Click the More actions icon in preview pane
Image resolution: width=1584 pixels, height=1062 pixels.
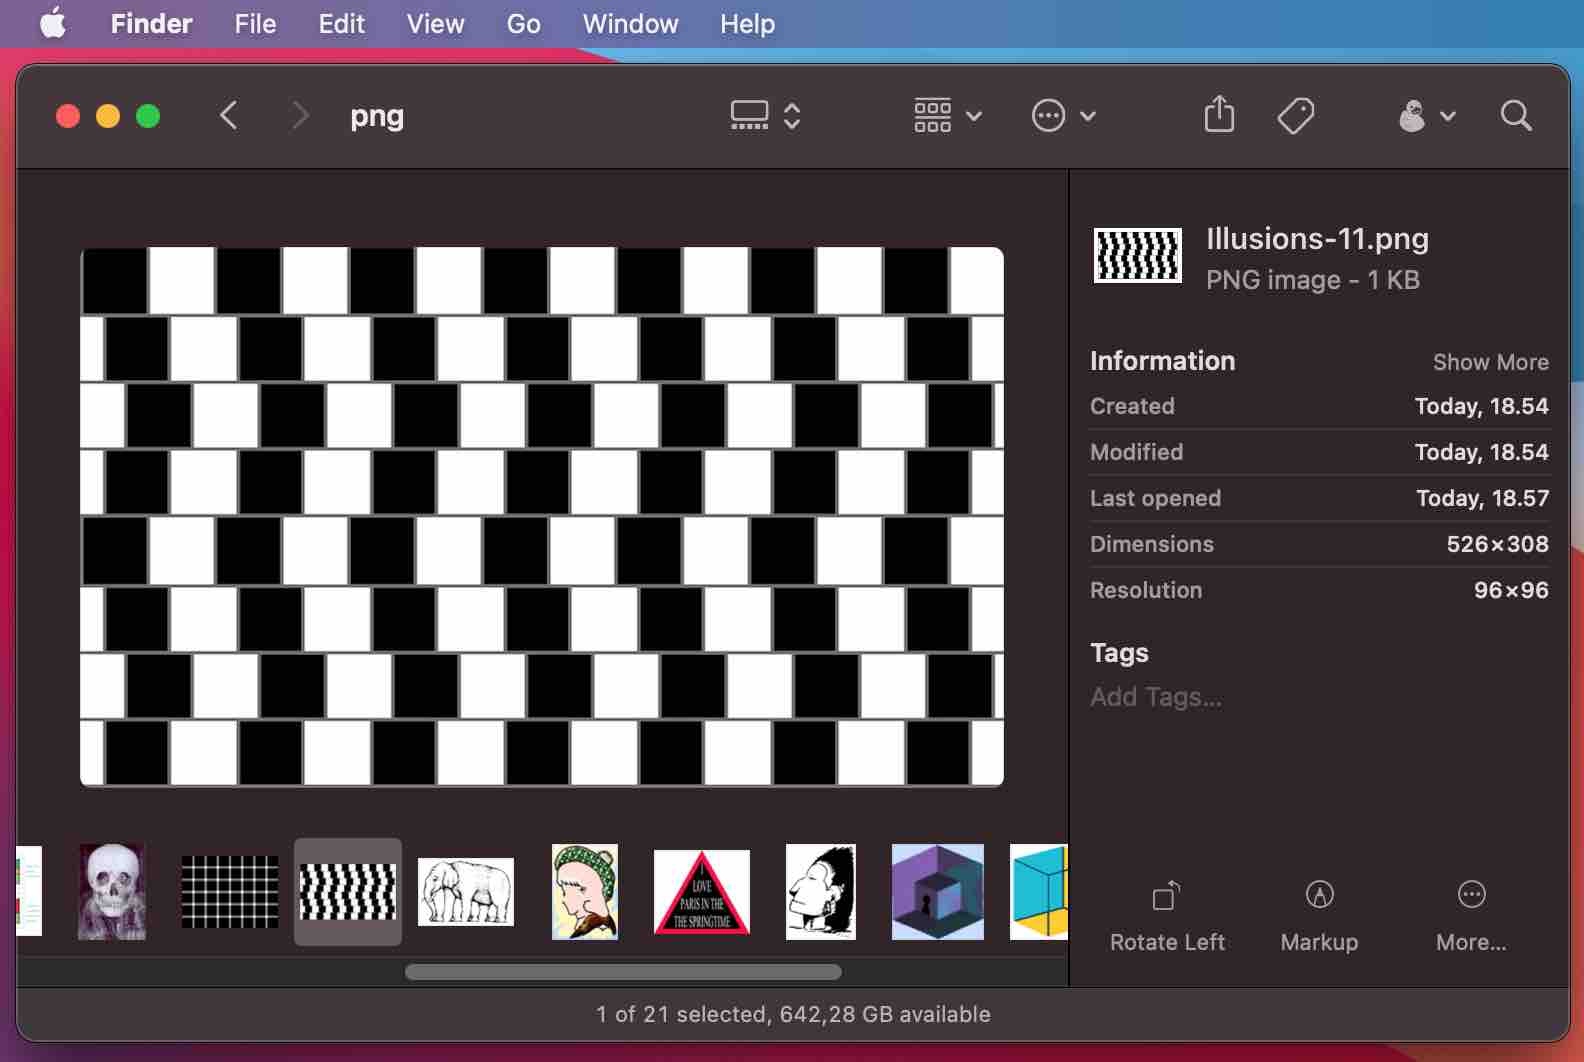[1471, 895]
